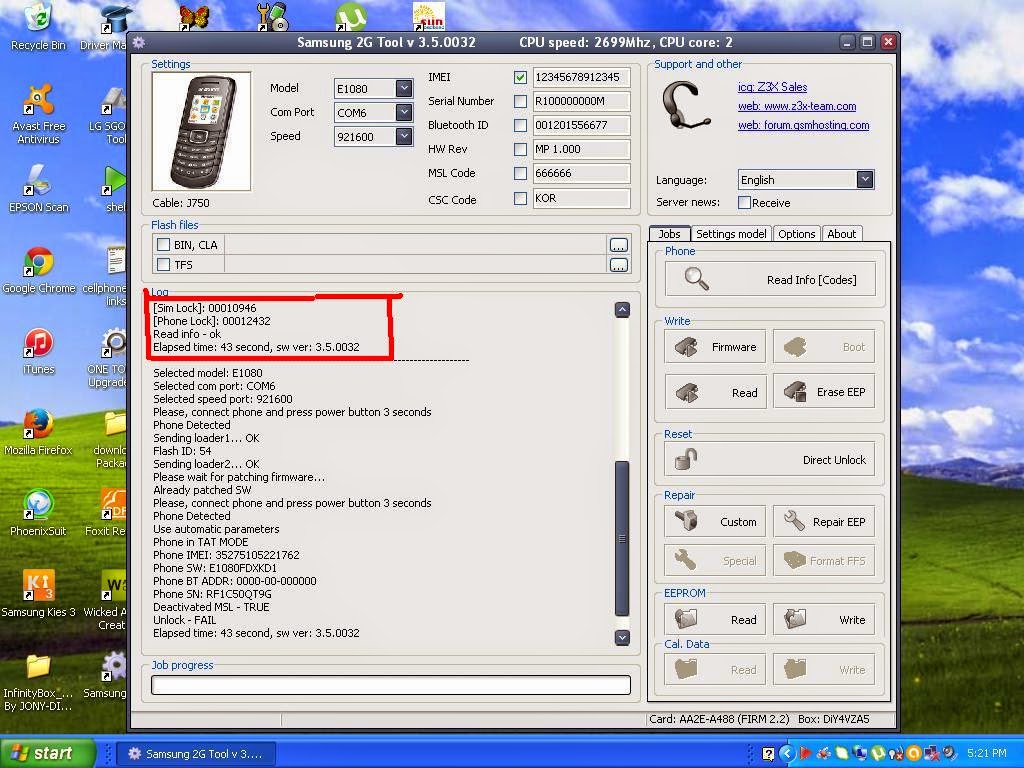Open the About tab
The image size is (1024, 768).
click(842, 233)
